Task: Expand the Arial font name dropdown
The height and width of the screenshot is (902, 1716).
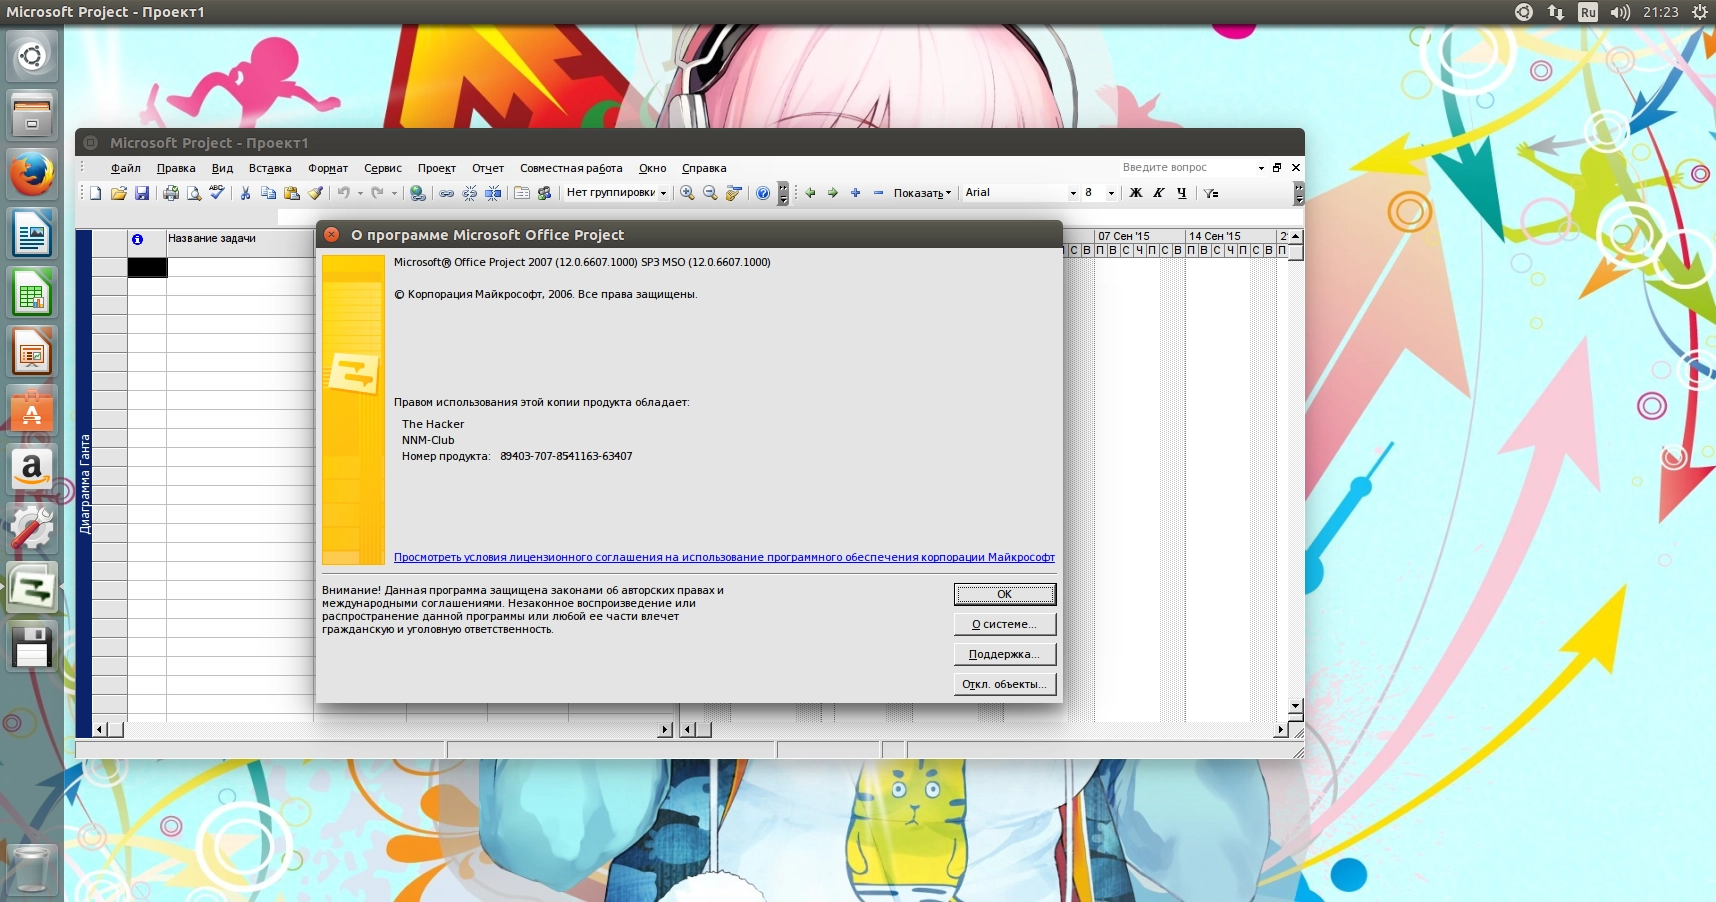Action: click(1073, 193)
